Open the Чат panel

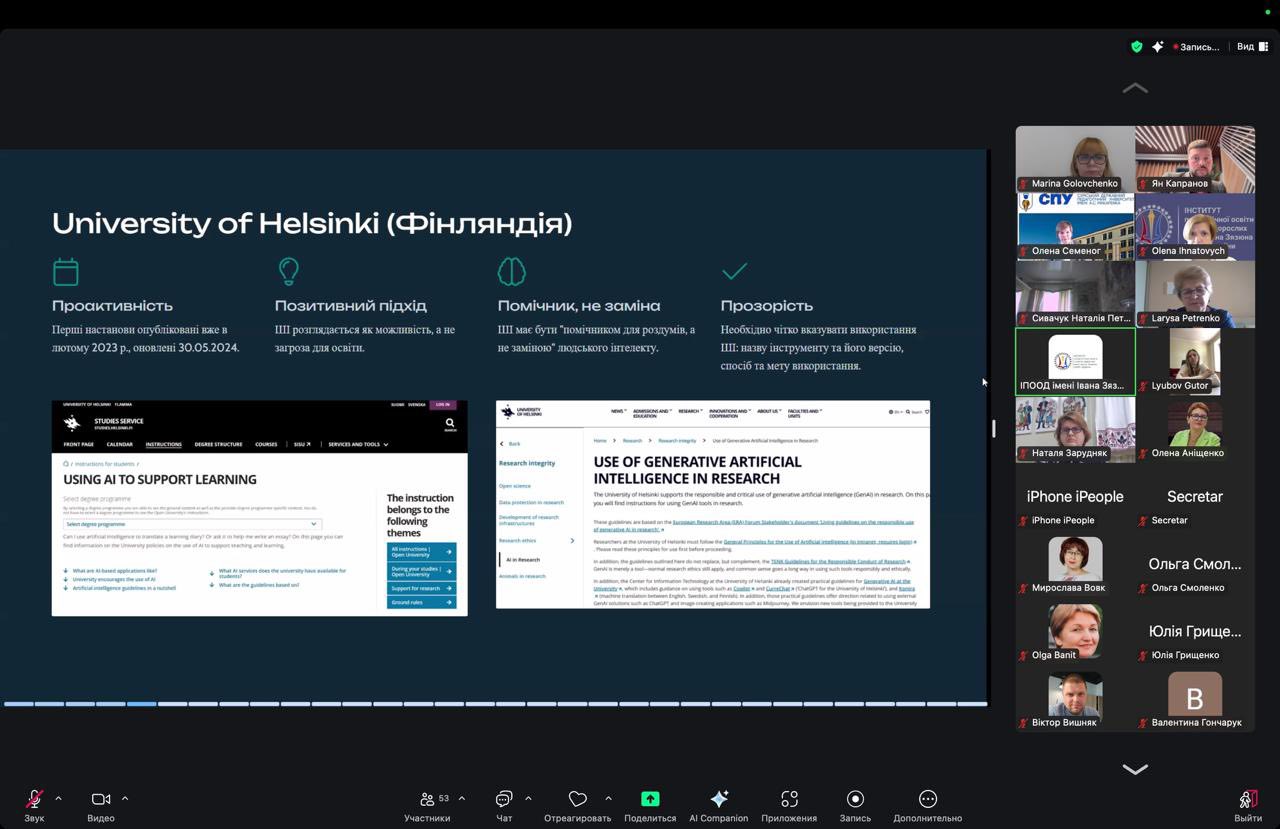504,805
